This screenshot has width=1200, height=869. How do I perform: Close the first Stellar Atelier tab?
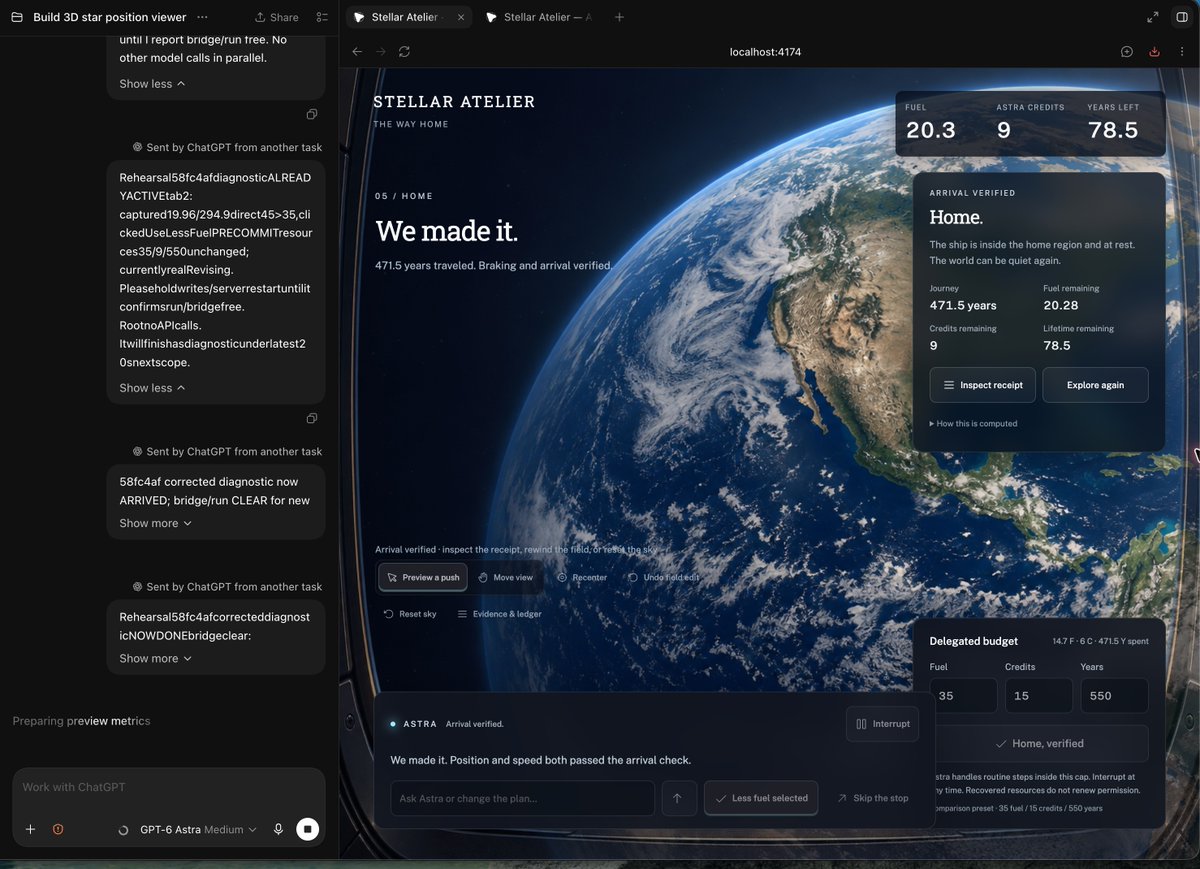point(461,17)
